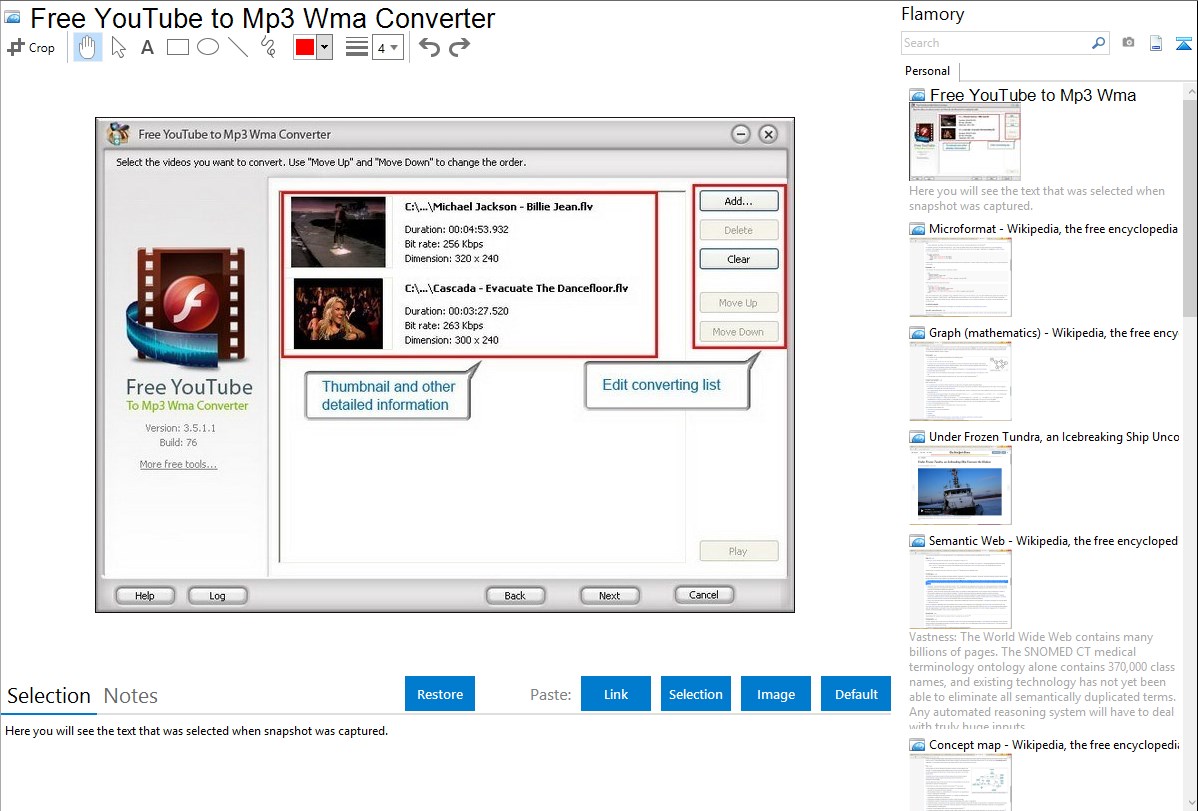Viewport: 1198px width, 811px height.
Task: Click the Flash film strip logo
Action: coord(188,306)
